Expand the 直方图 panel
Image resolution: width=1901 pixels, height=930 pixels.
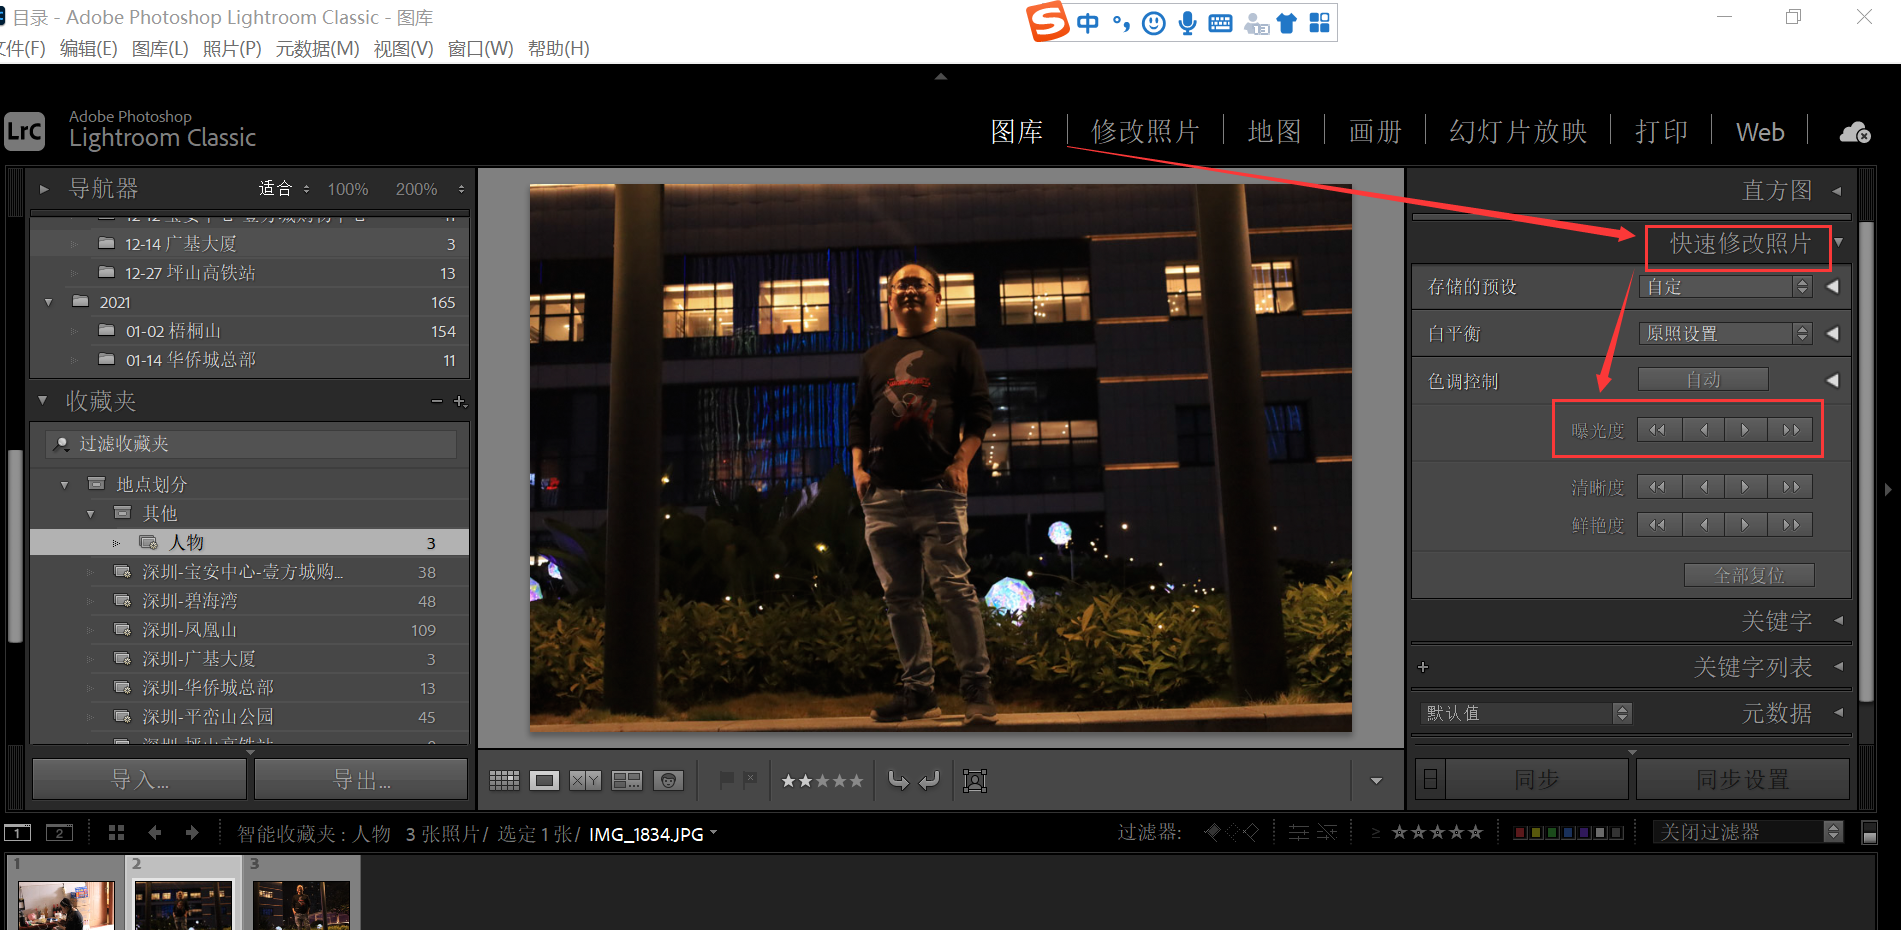pyautogui.click(x=1838, y=190)
